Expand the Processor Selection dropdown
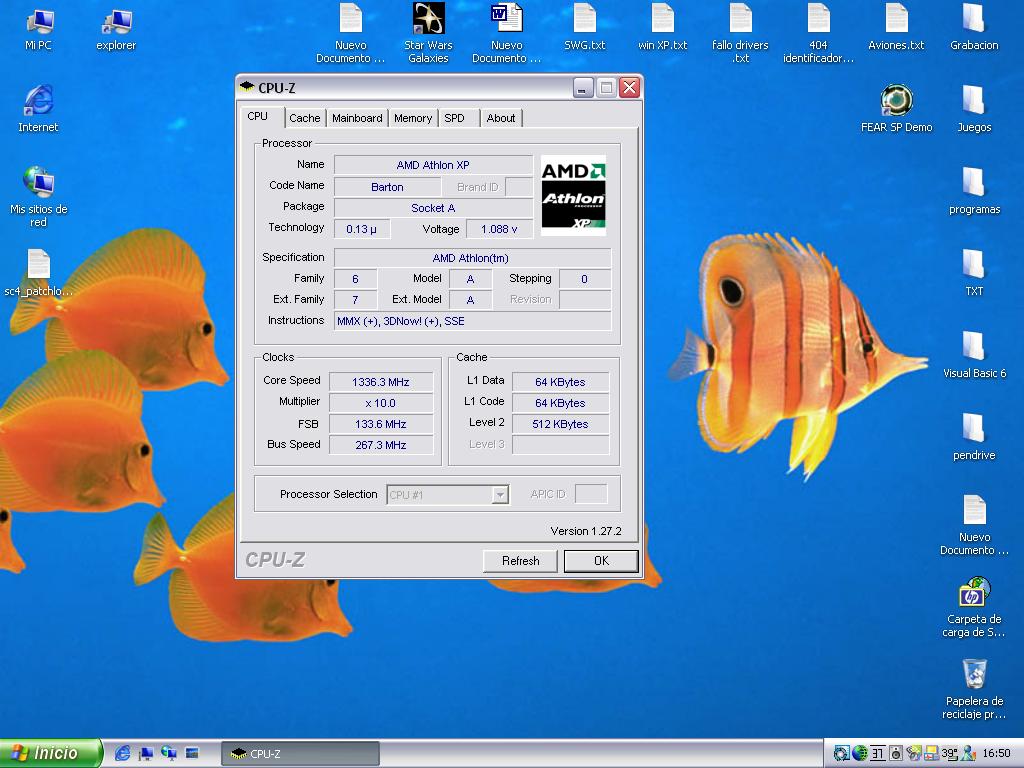Screen dimensions: 1024x768 click(x=500, y=495)
